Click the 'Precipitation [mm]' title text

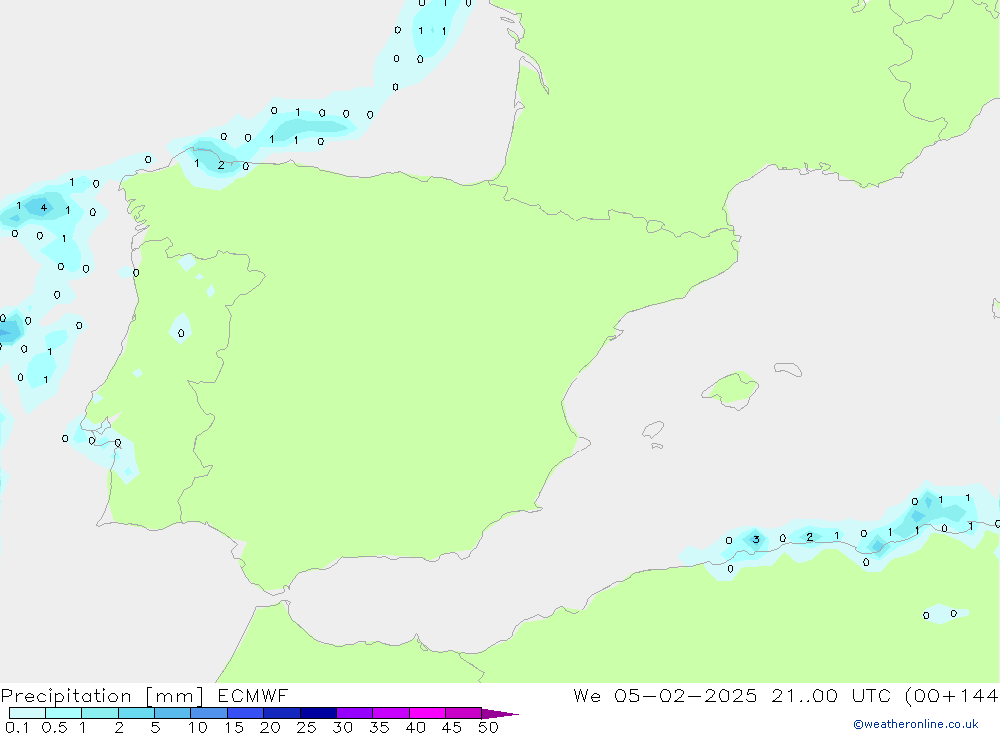coord(102,696)
